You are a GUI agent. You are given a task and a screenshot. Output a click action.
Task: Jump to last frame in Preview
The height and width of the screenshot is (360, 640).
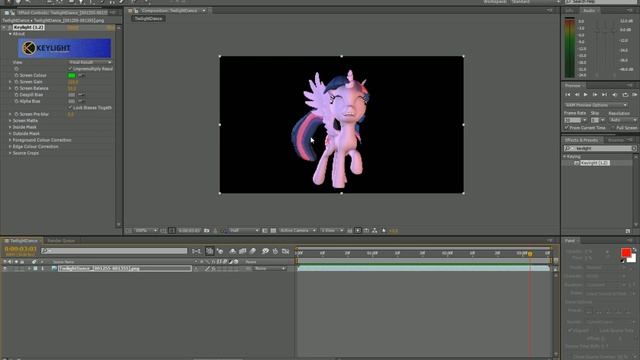click(604, 95)
